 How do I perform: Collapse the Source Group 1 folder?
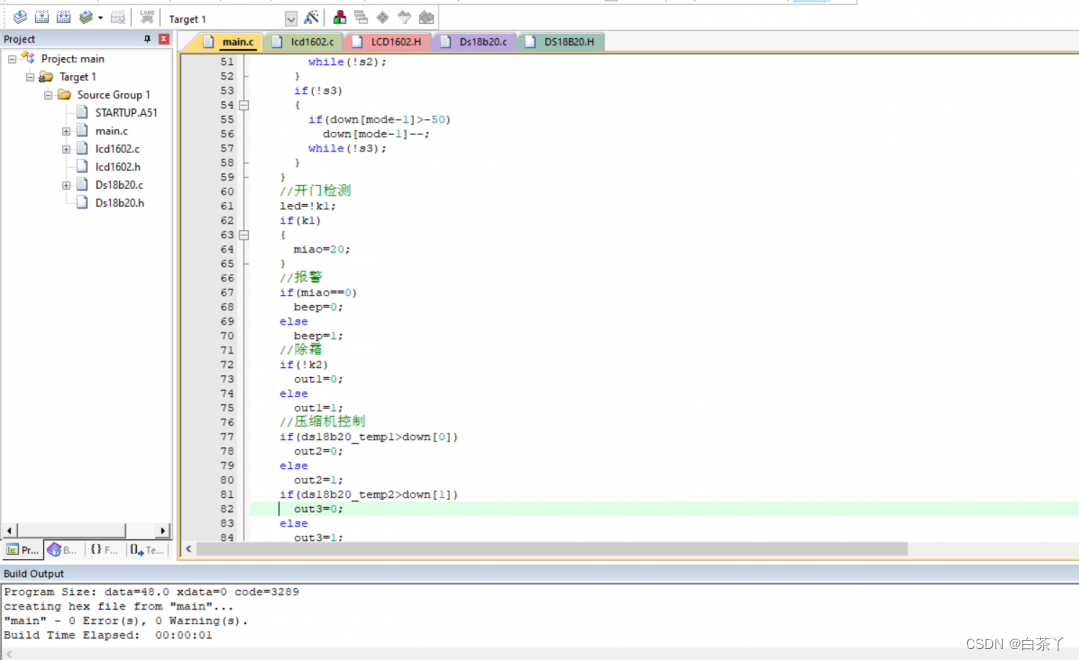click(48, 95)
